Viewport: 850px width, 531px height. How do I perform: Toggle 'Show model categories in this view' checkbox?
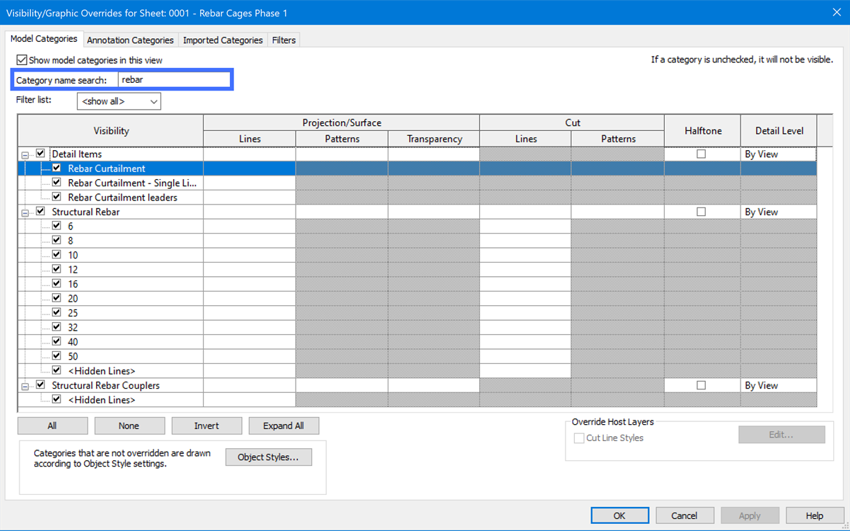[22, 60]
